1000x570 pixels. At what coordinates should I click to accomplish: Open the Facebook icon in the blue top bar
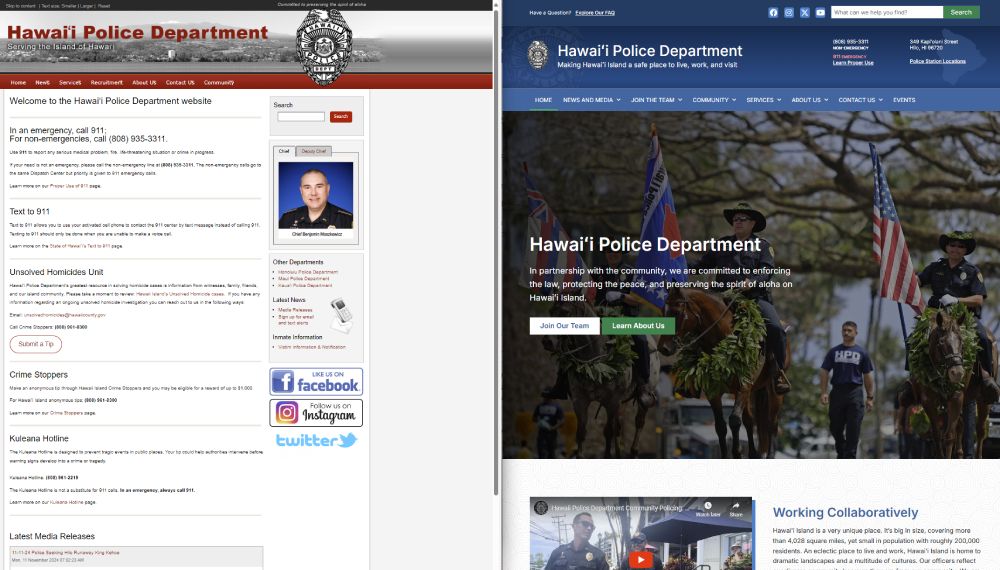click(x=773, y=13)
